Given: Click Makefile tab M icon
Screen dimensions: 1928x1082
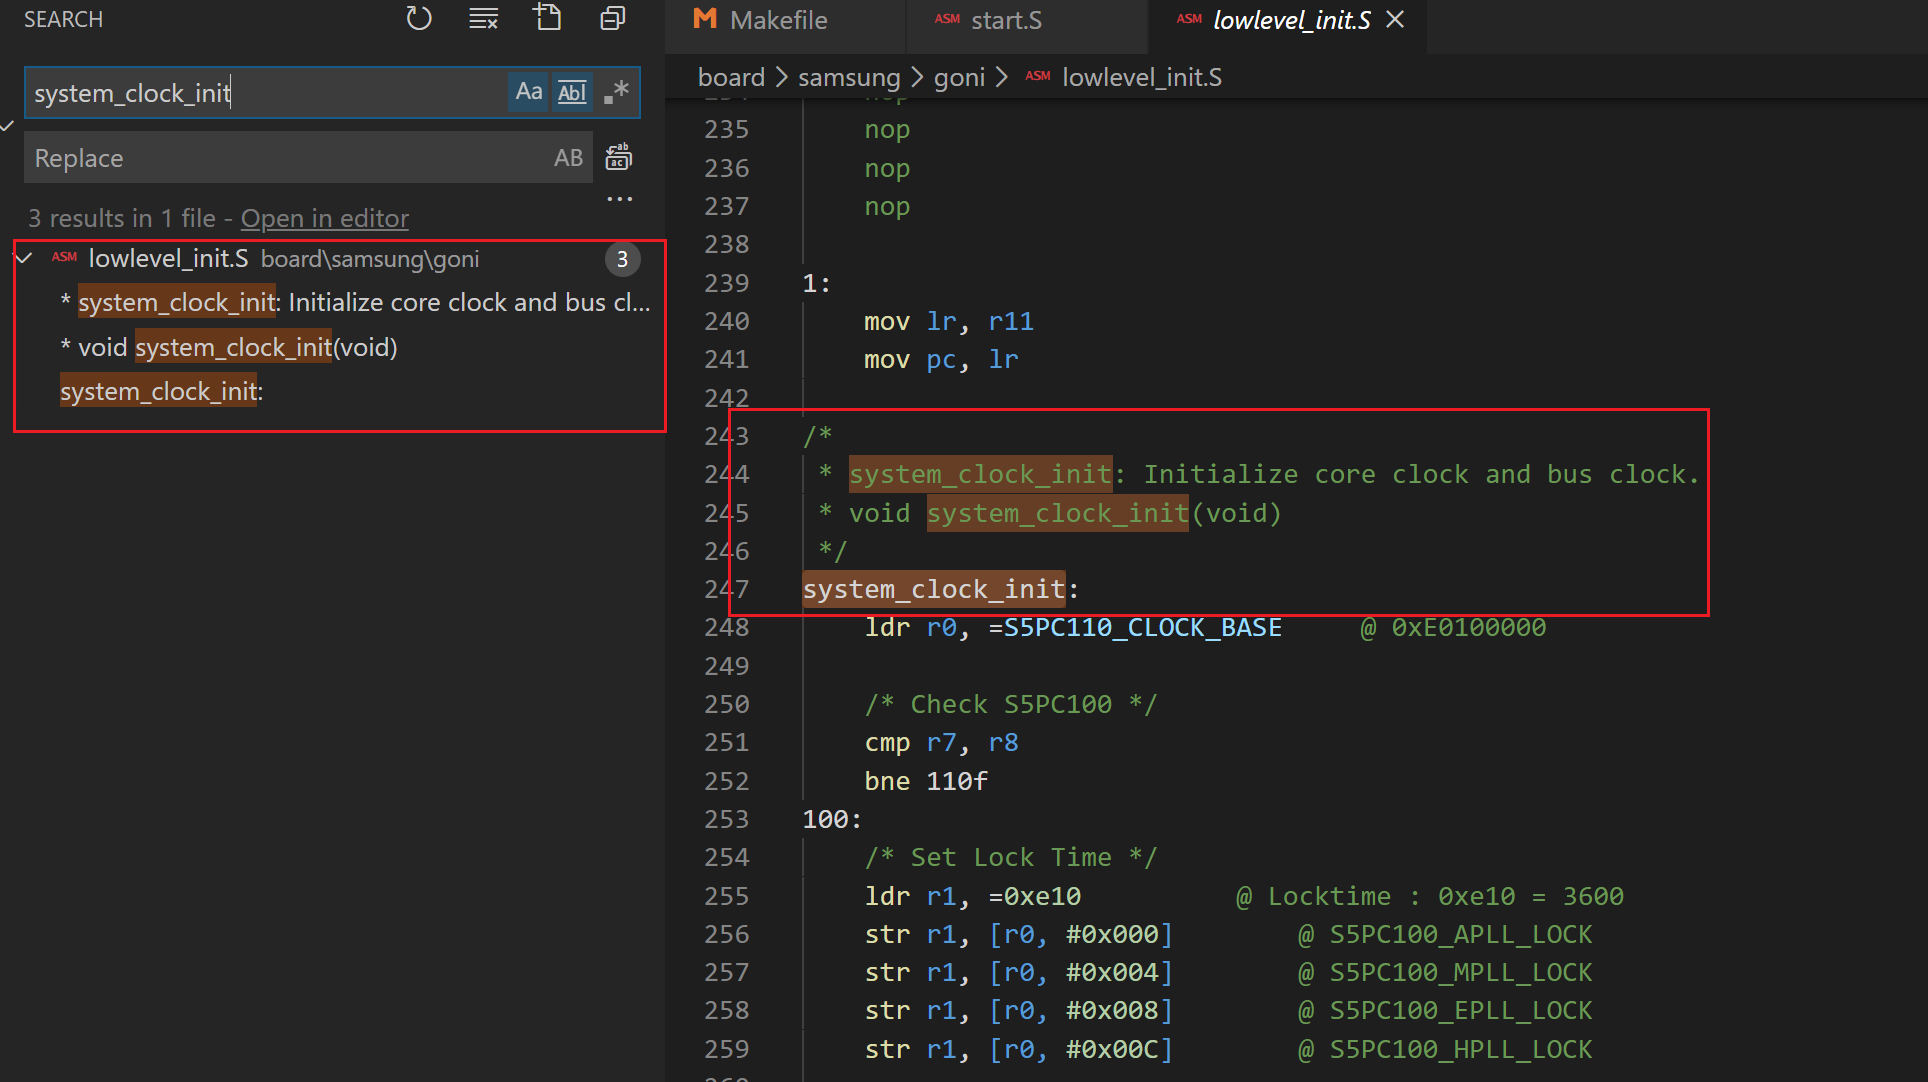Looking at the screenshot, I should (705, 18).
